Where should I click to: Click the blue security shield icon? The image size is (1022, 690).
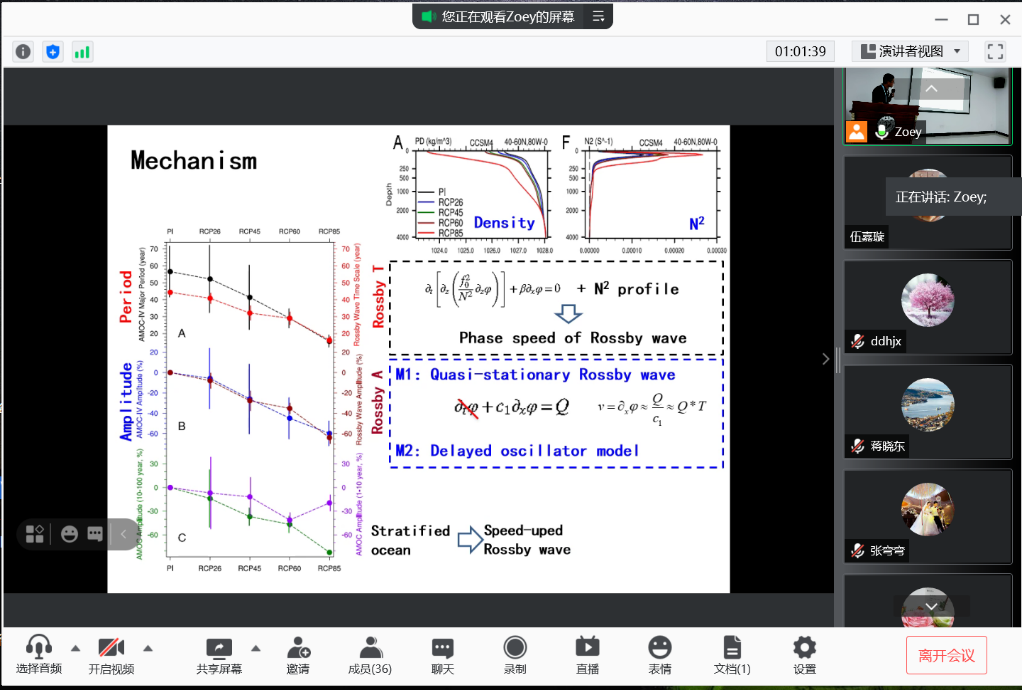pyautogui.click(x=53, y=51)
